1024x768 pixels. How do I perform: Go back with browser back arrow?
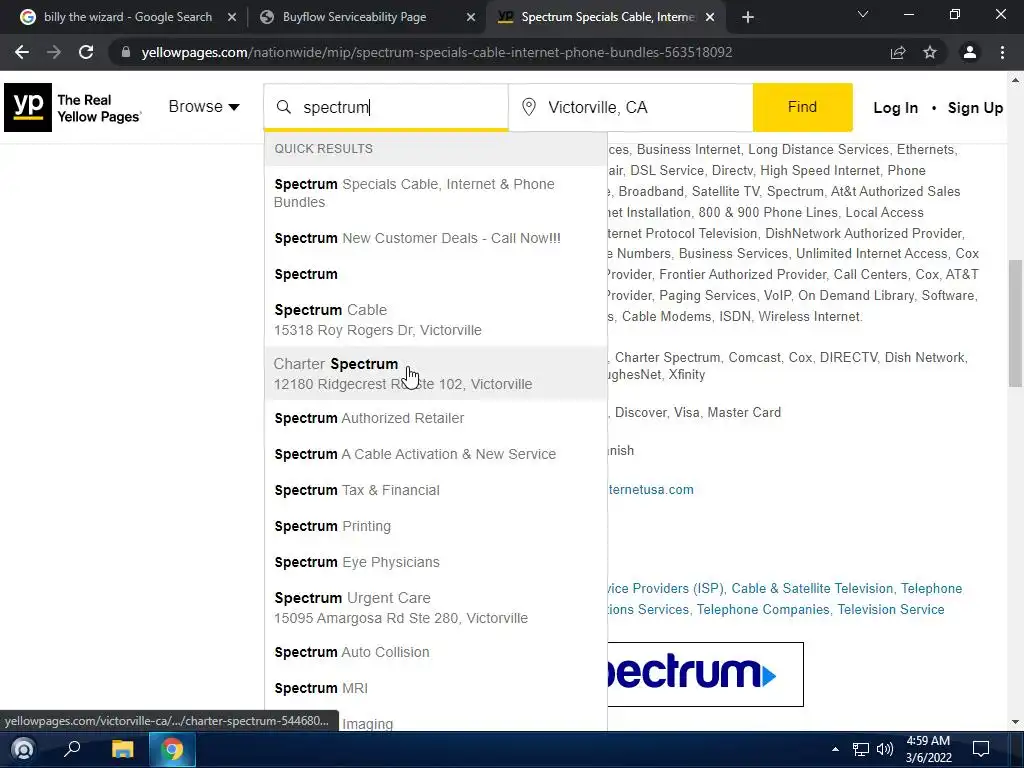point(22,52)
